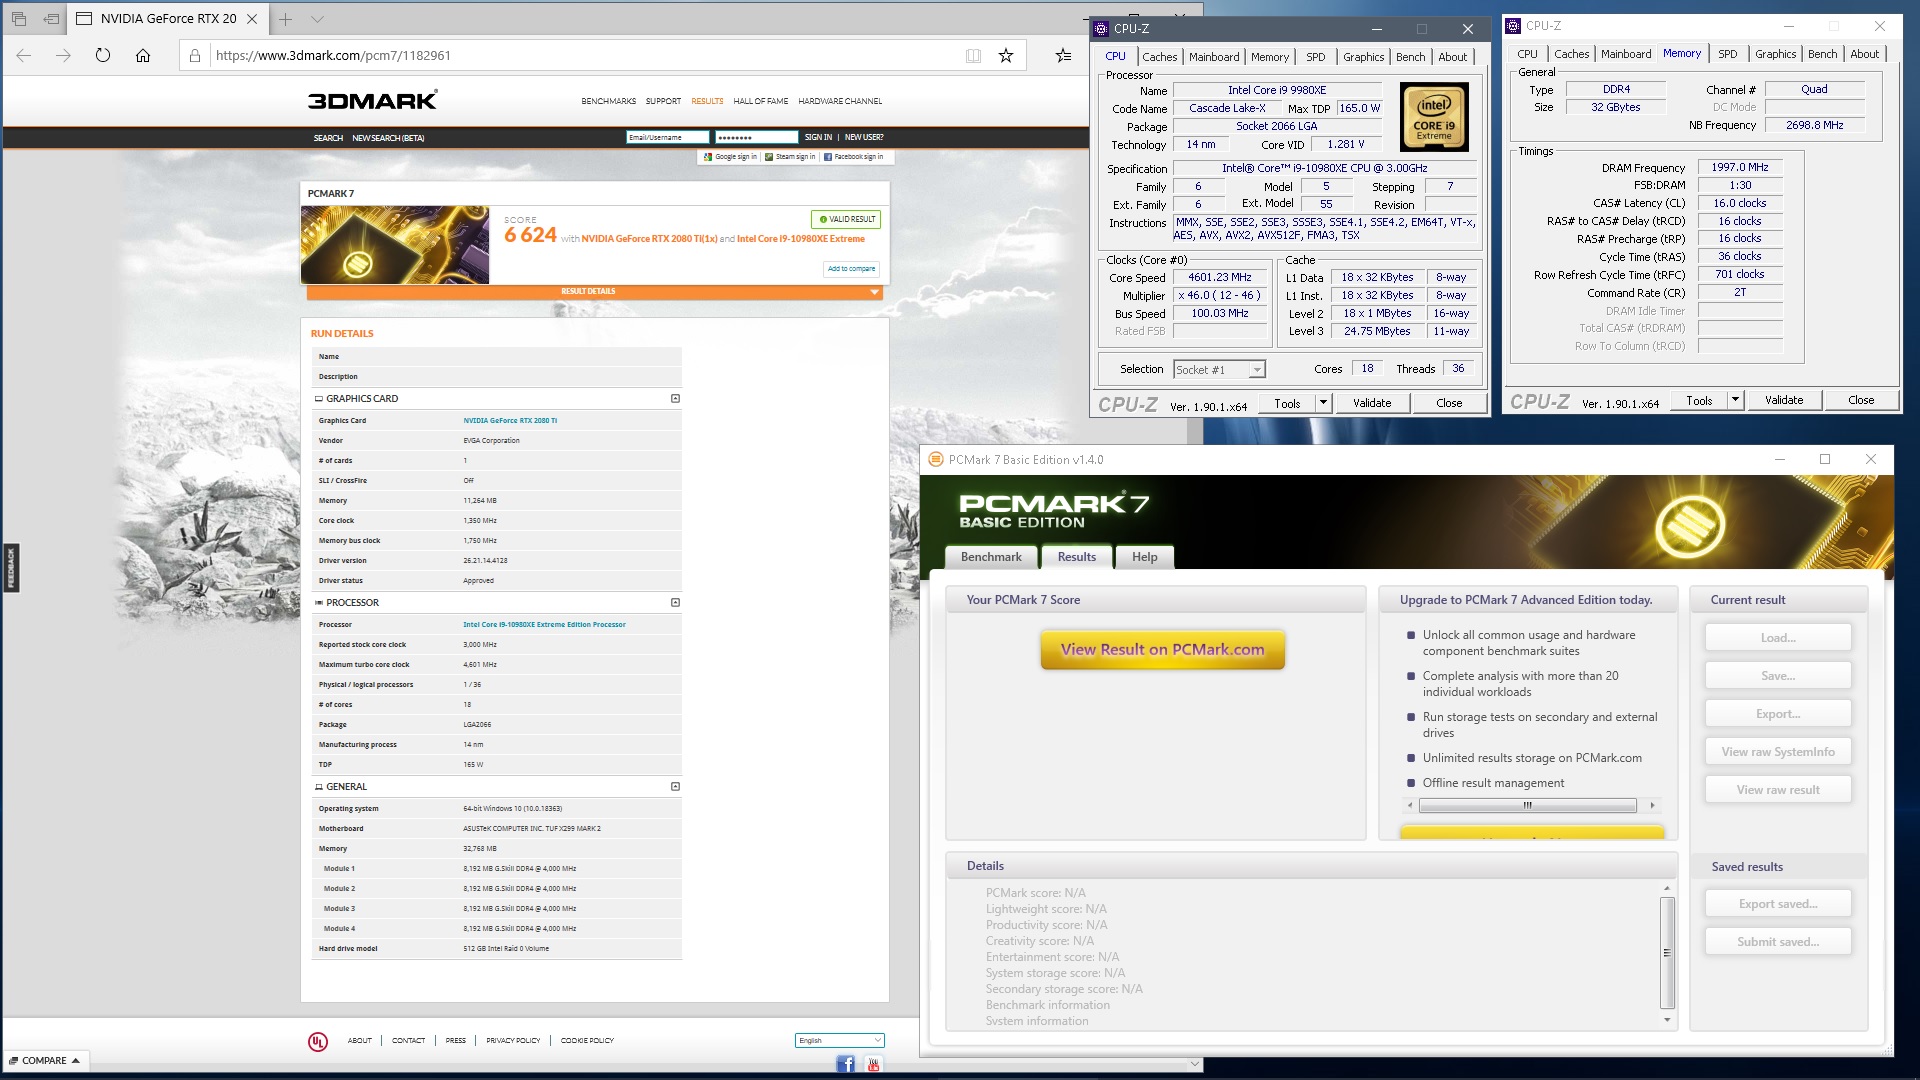The width and height of the screenshot is (1920, 1080).
Task: Open the English language dropdown
Action: 840,1040
